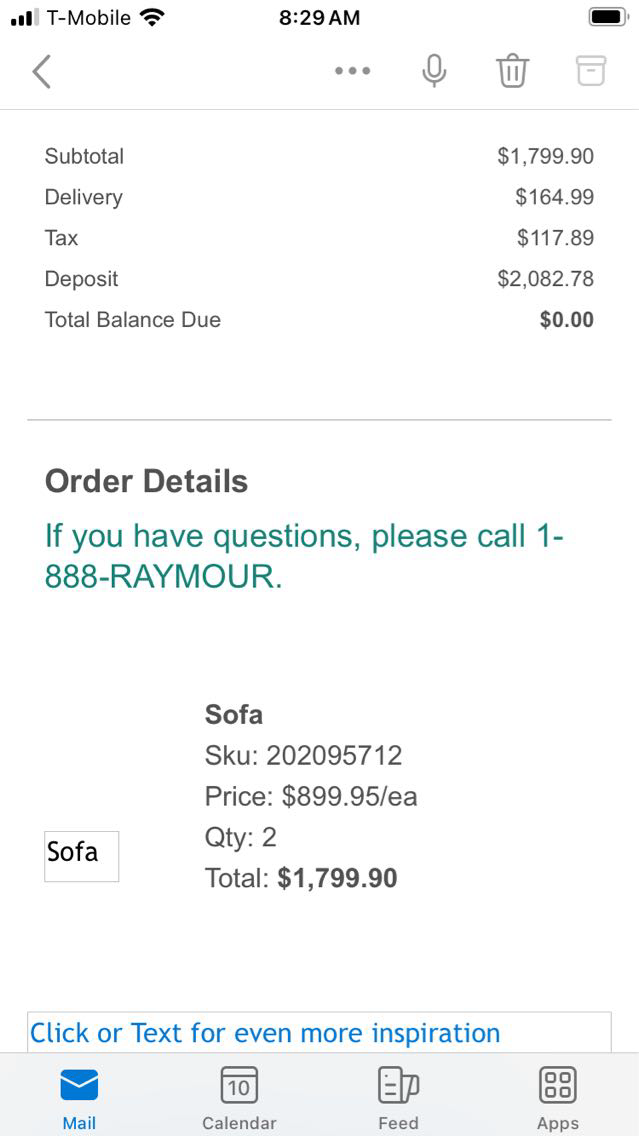Tap the Wi-Fi icon in the status bar

[x=152, y=17]
